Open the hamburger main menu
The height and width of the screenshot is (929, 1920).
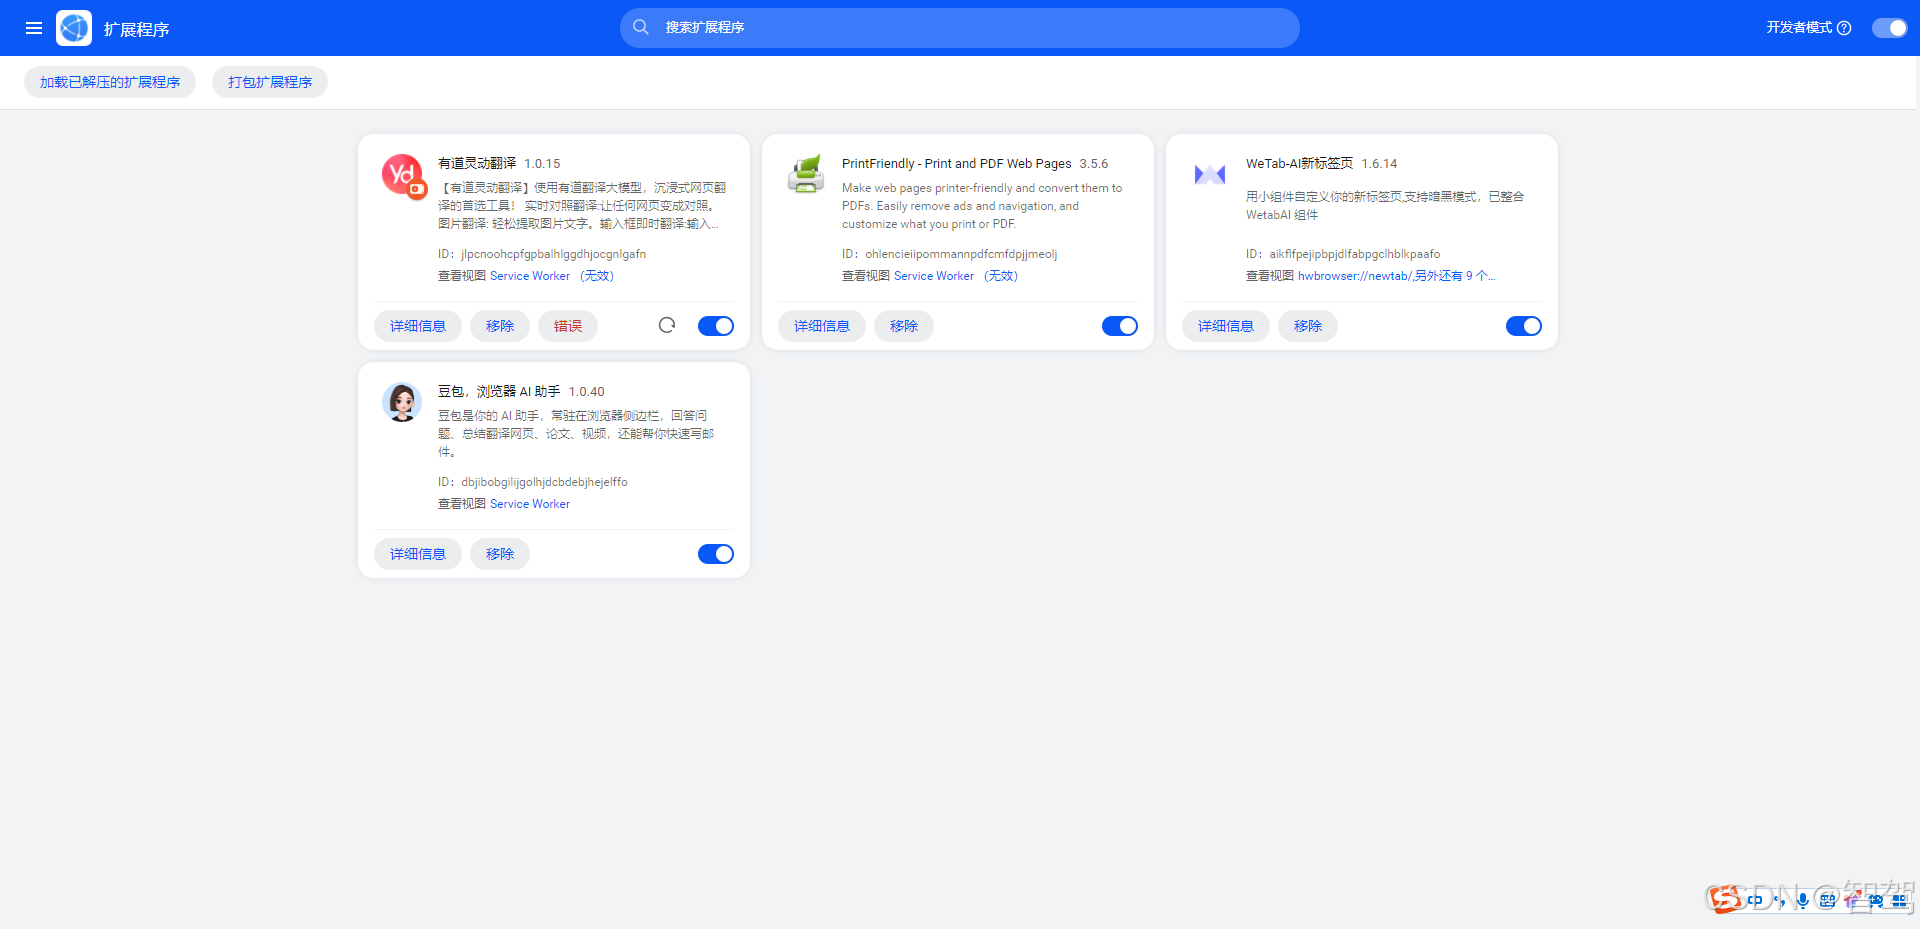point(34,28)
